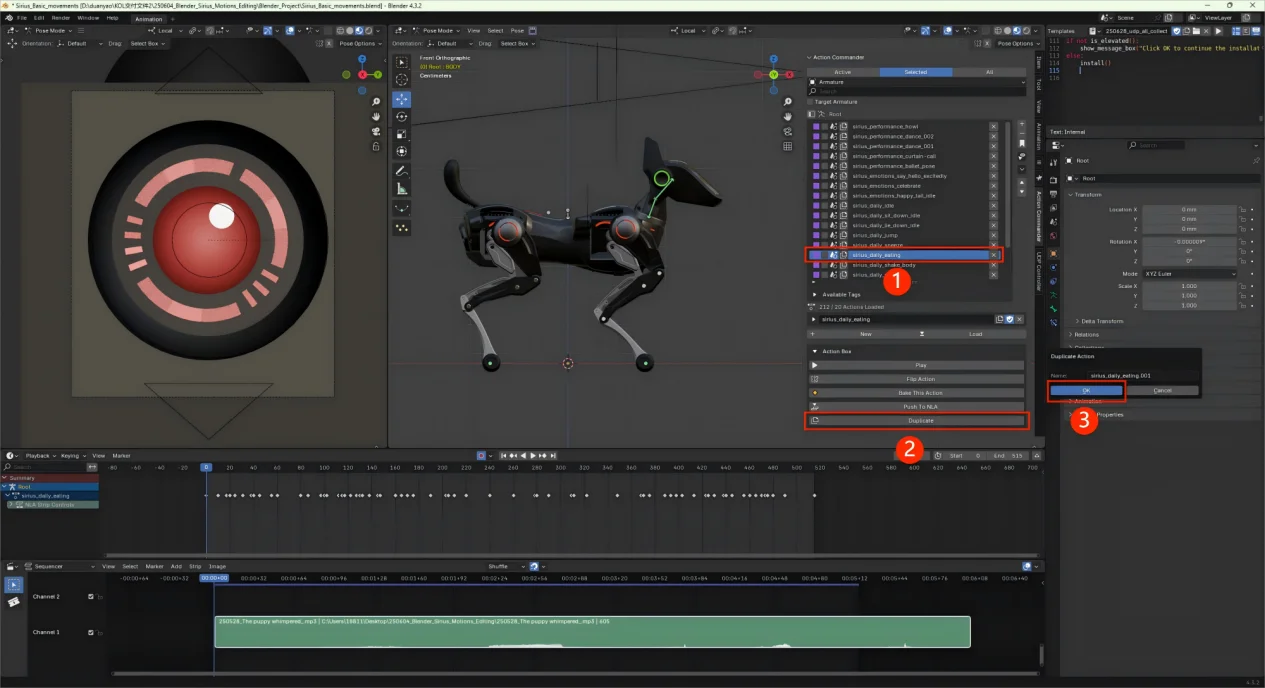The width and height of the screenshot is (1265, 688).
Task: Cancel the Duplicate Action dialog
Action: [1162, 390]
